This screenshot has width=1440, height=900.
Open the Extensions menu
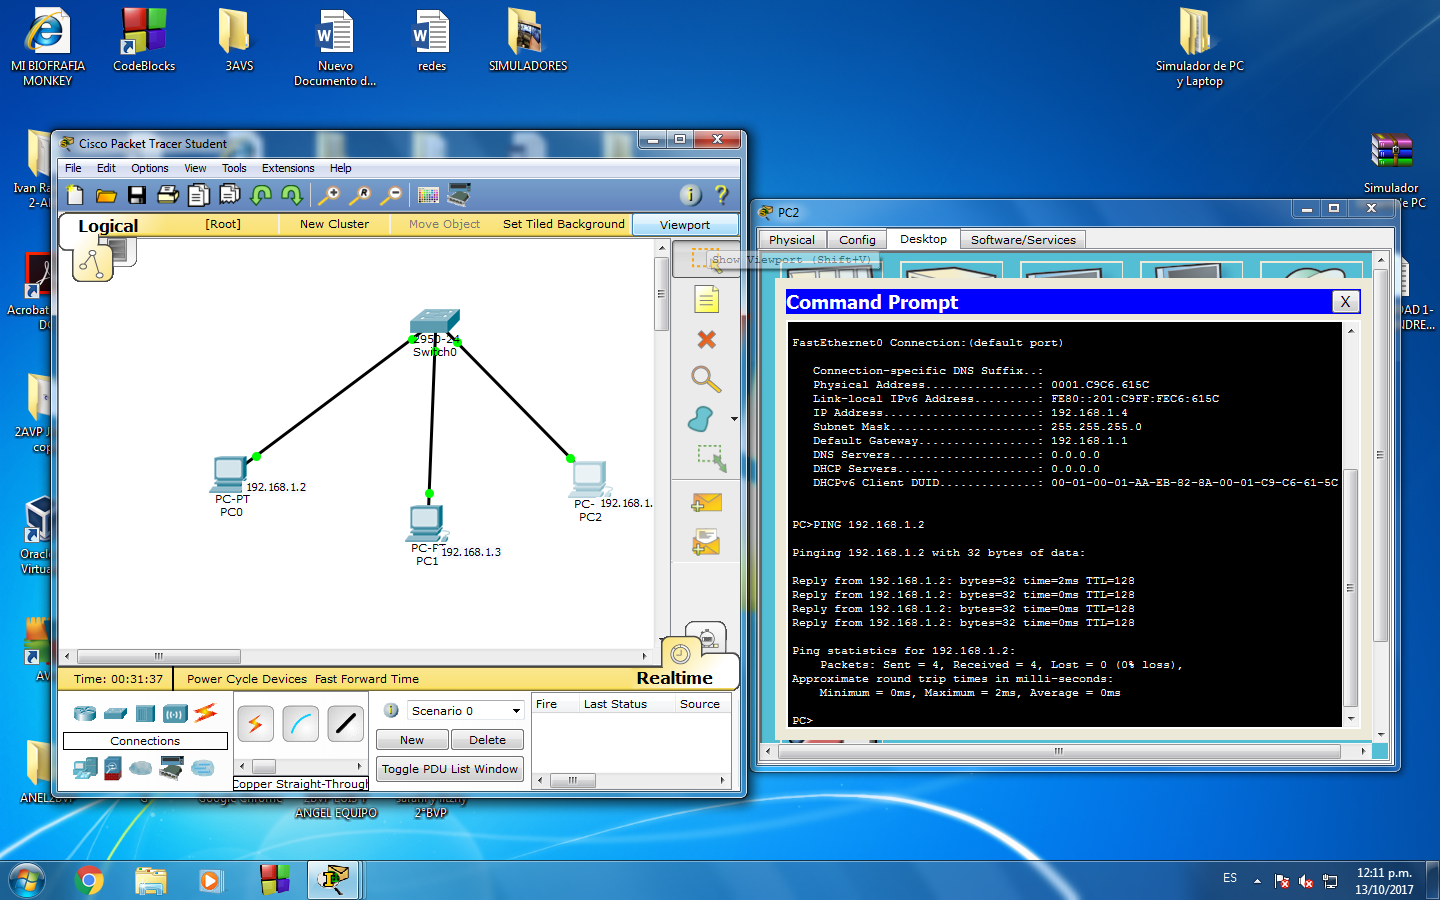(x=288, y=168)
